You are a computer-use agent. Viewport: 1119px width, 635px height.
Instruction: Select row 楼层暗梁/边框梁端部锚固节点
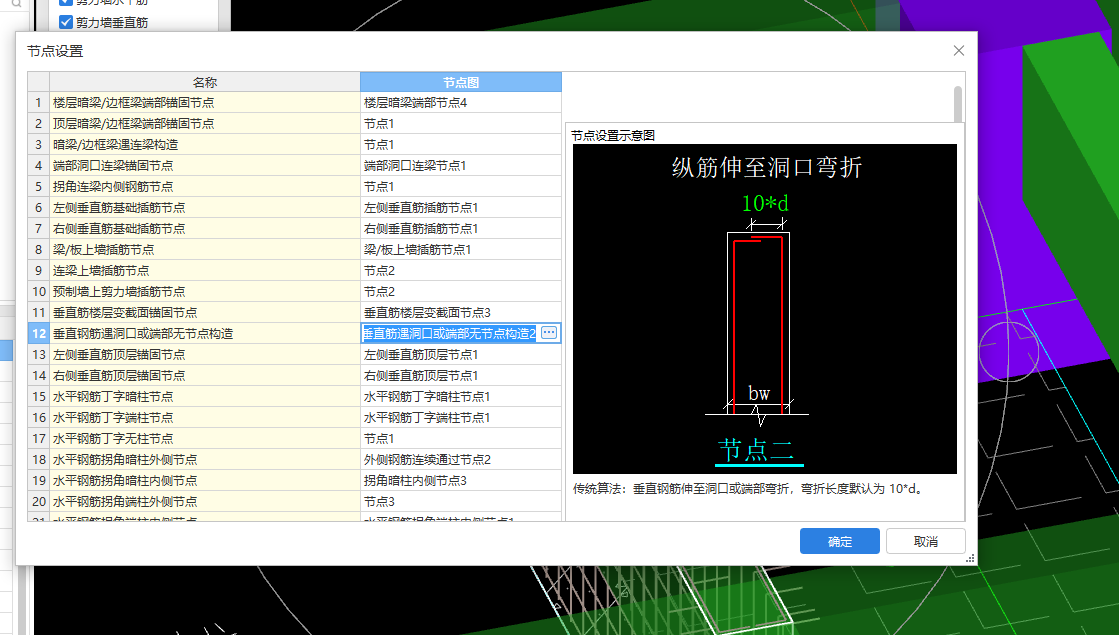(205, 103)
